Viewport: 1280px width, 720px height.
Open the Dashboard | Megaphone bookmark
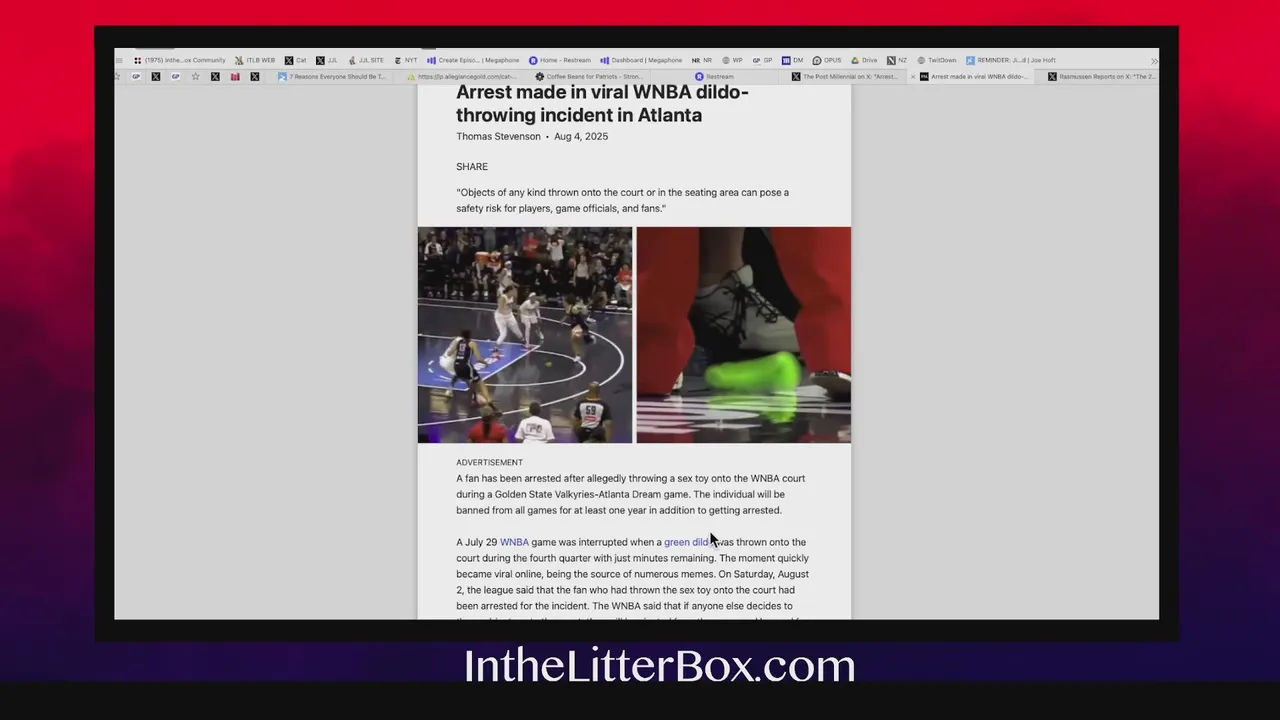(641, 60)
